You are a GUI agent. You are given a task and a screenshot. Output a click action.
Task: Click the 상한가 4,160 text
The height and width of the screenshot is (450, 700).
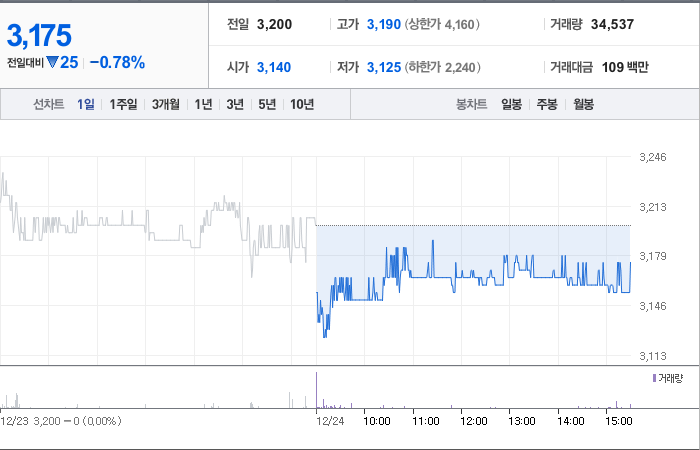[x=442, y=24]
